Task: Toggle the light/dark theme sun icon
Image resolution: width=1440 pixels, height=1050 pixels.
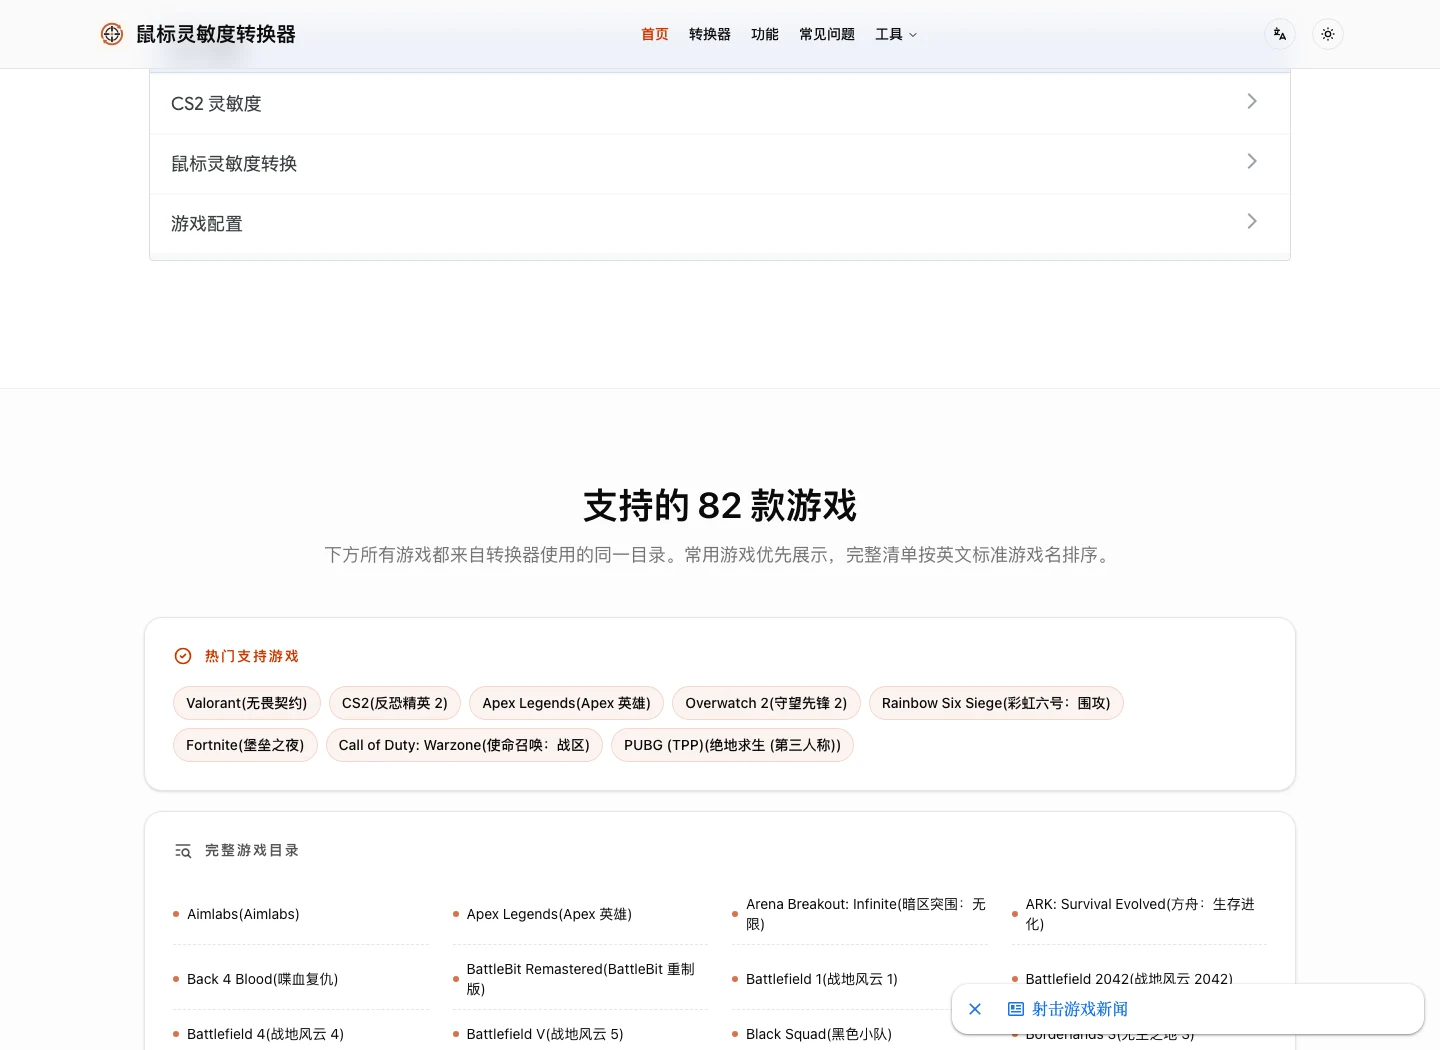Action: 1328,34
